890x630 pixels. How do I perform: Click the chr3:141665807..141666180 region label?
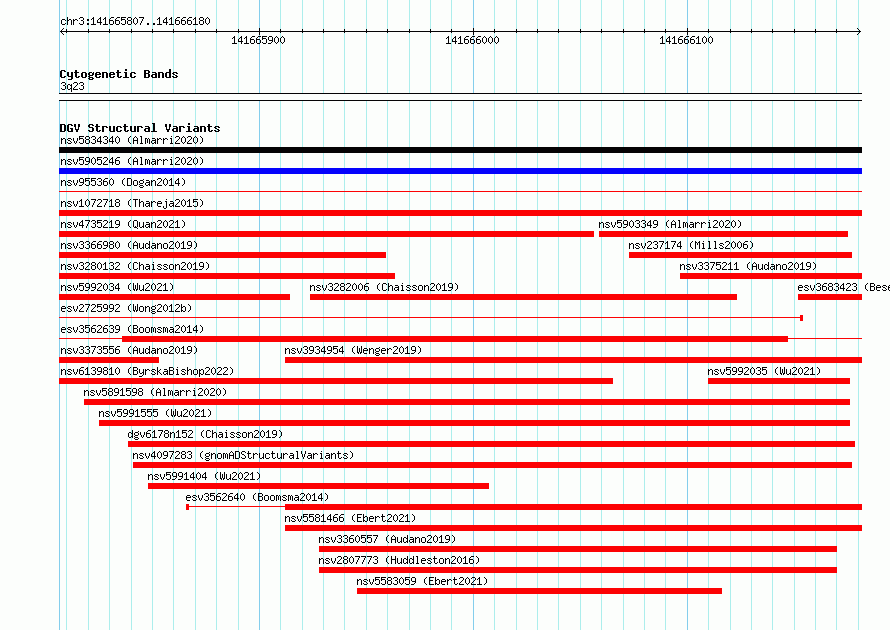(x=135, y=21)
